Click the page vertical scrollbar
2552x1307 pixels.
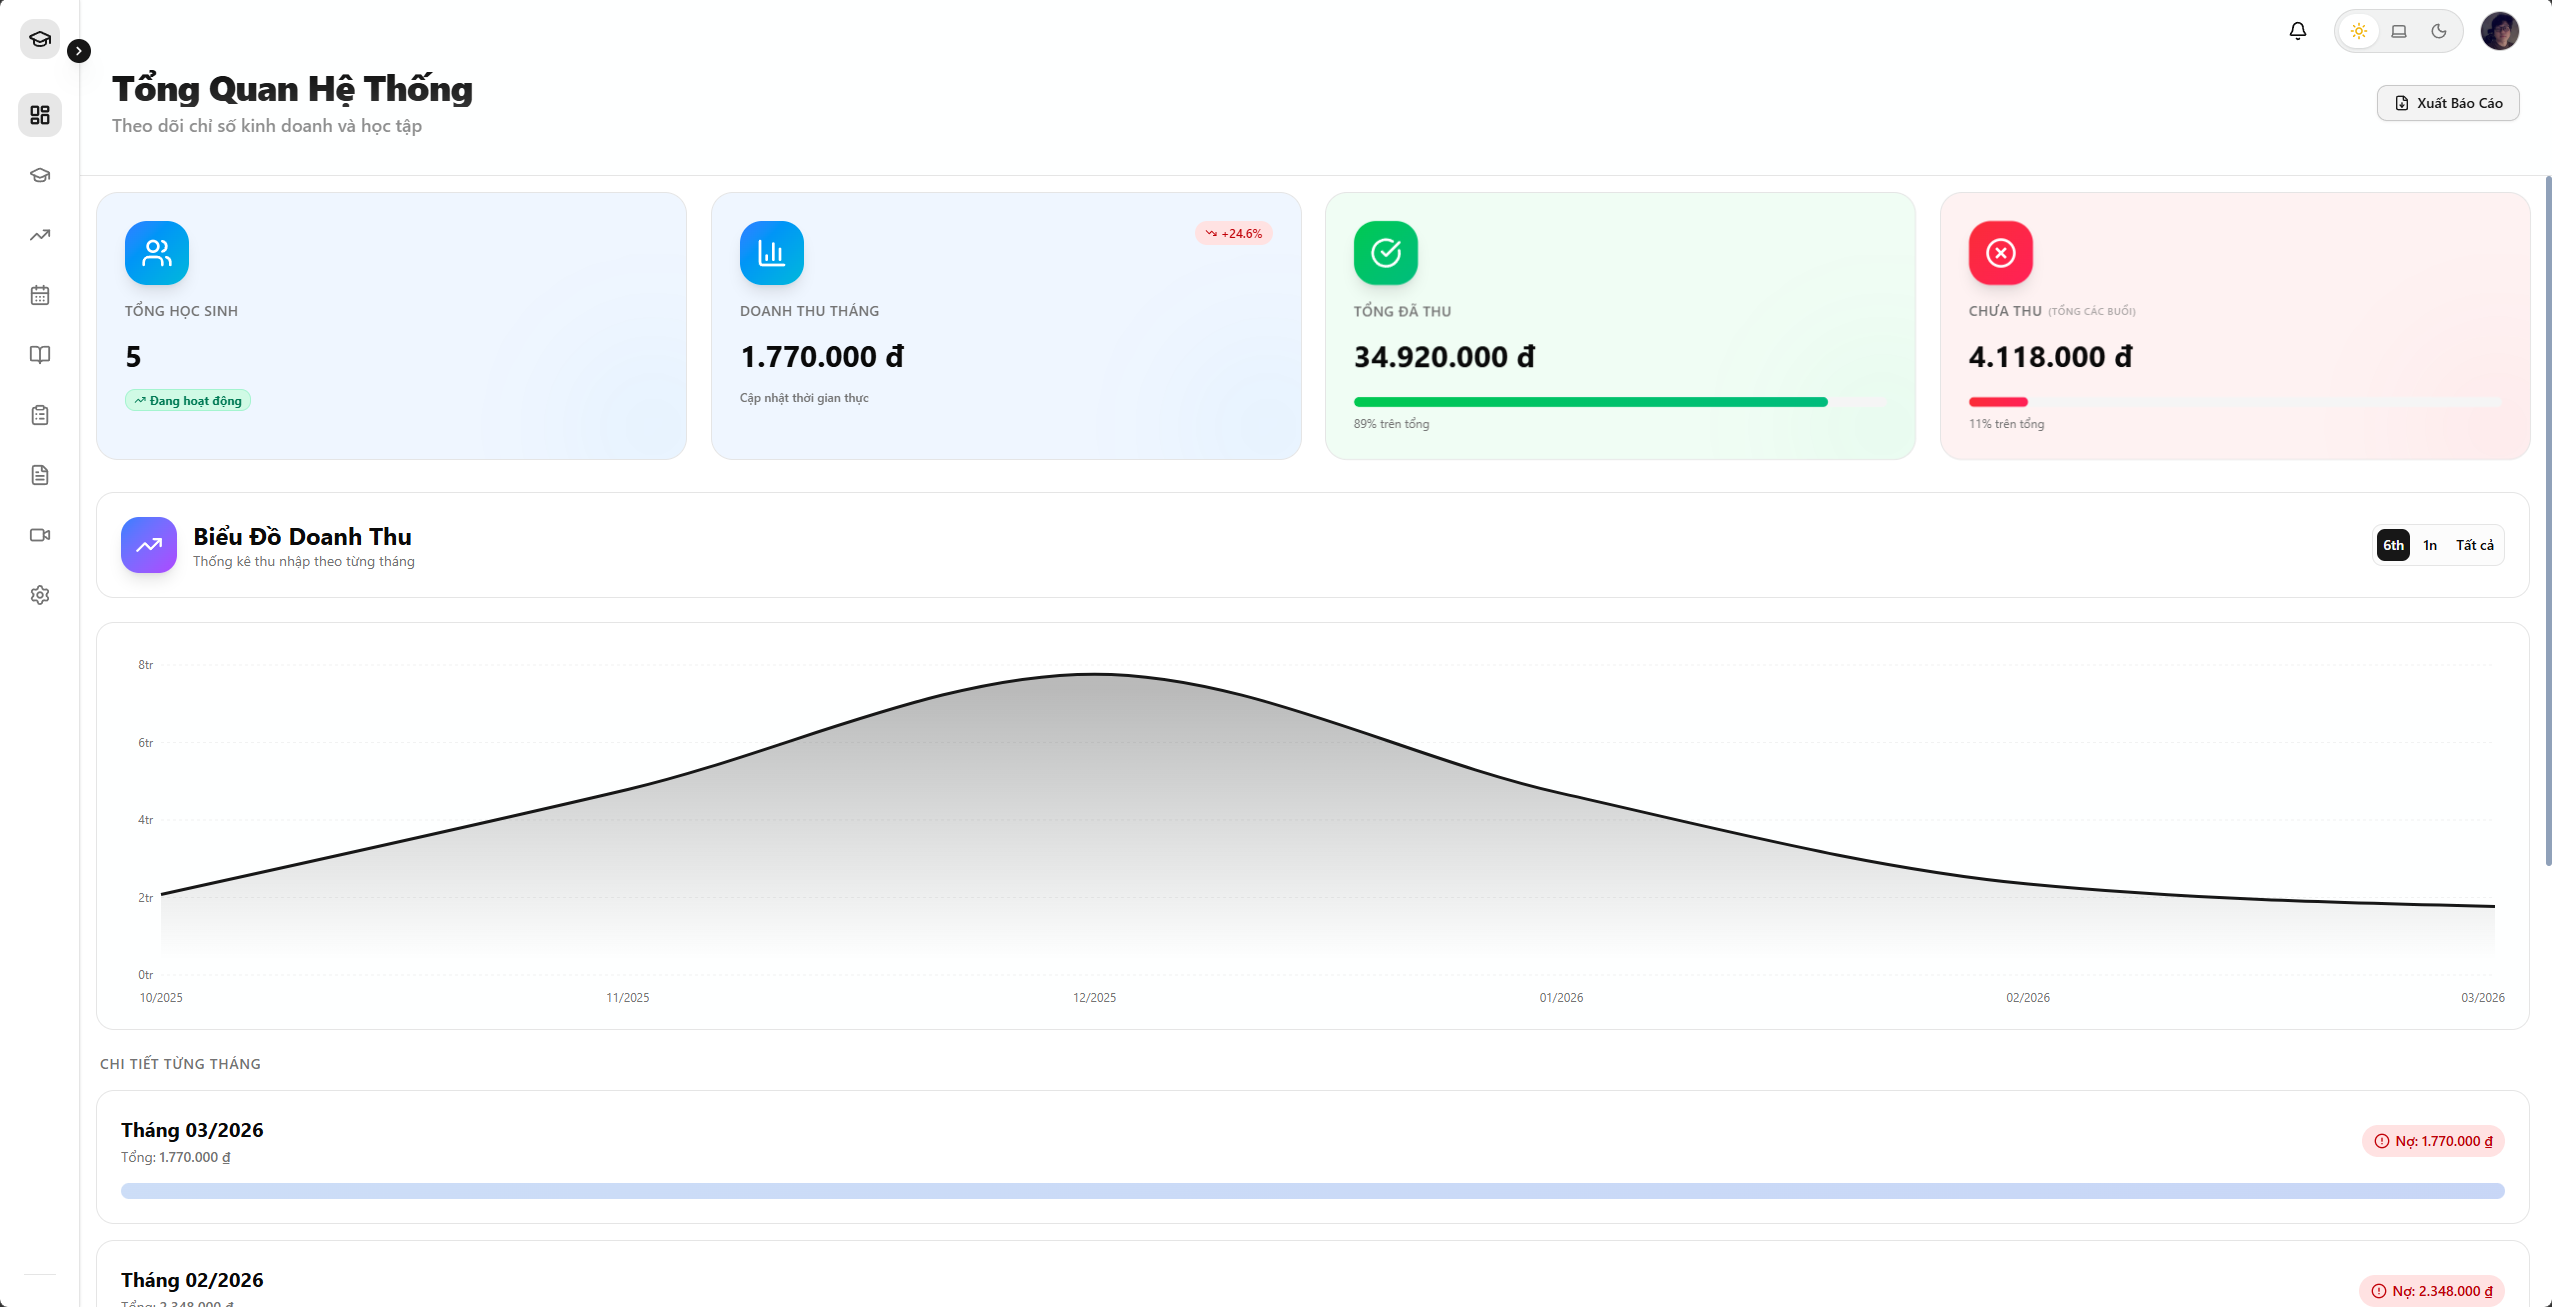2547,520
